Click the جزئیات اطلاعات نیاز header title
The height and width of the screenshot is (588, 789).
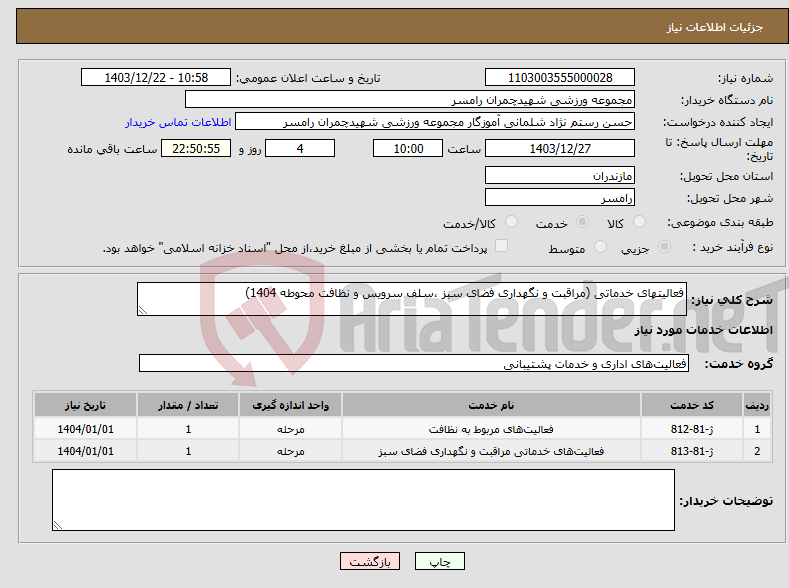click(x=715, y=27)
